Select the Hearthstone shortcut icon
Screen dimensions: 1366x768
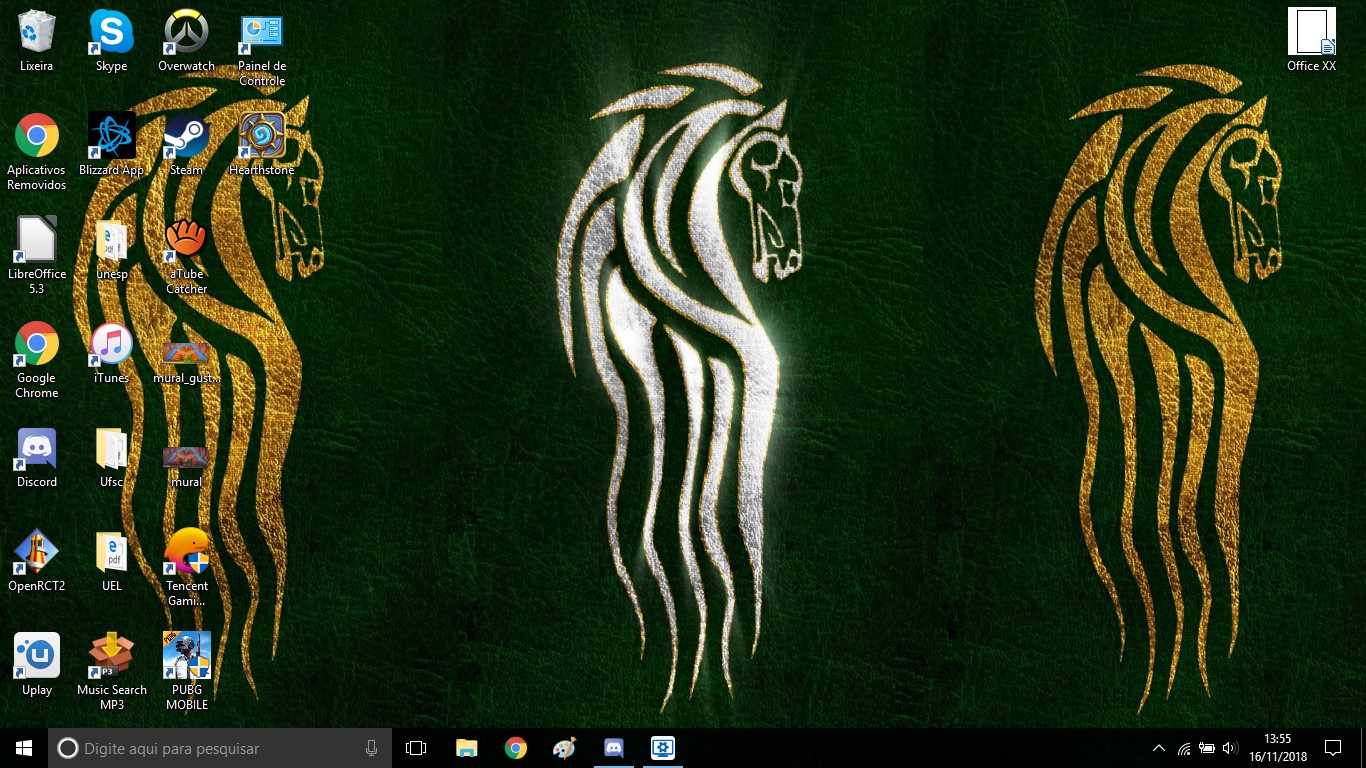262,137
